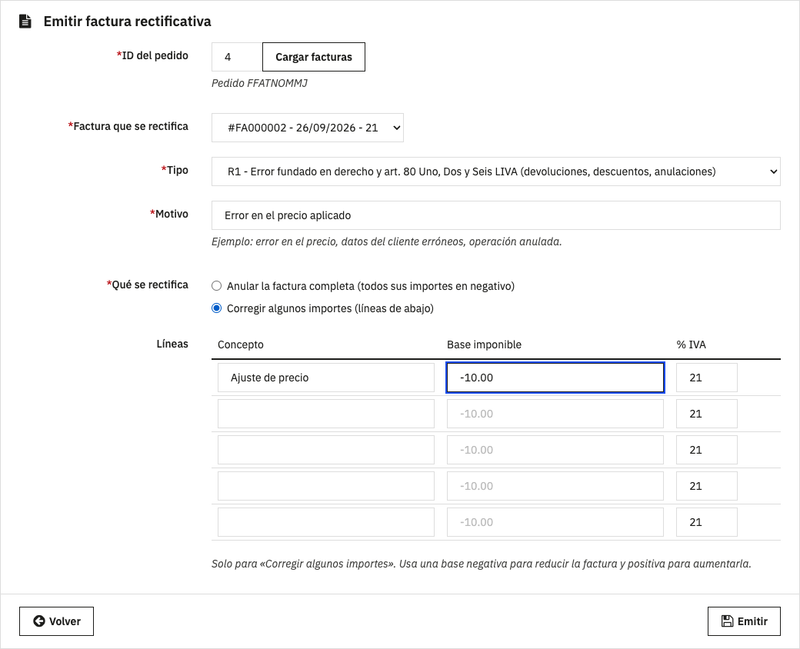The height and width of the screenshot is (649, 800).
Task: Click the fourth line's empty Concepto field
Action: click(326, 486)
